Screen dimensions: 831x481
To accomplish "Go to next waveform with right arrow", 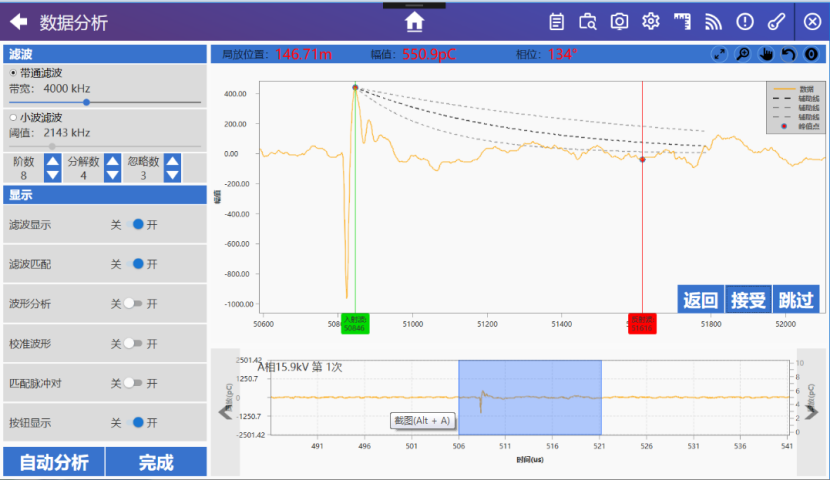I will point(811,412).
